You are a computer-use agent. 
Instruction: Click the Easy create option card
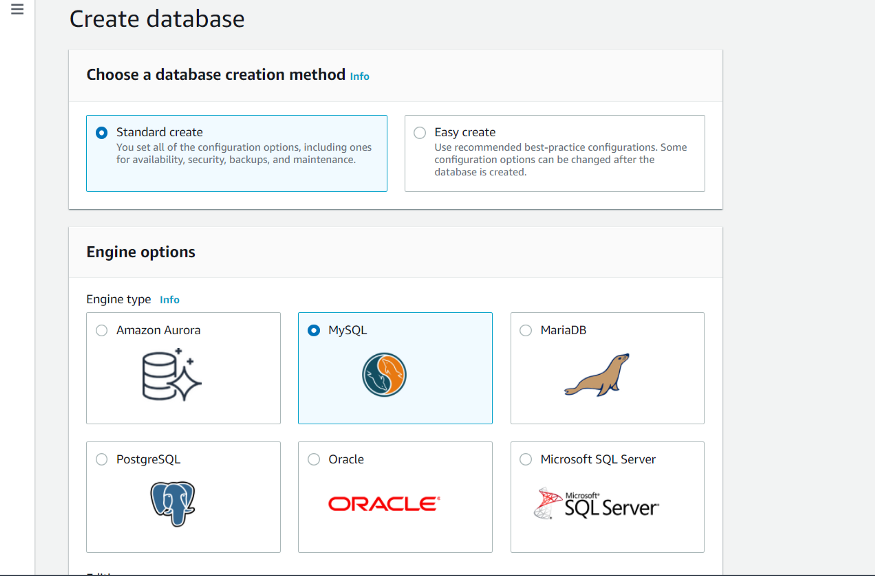554,152
